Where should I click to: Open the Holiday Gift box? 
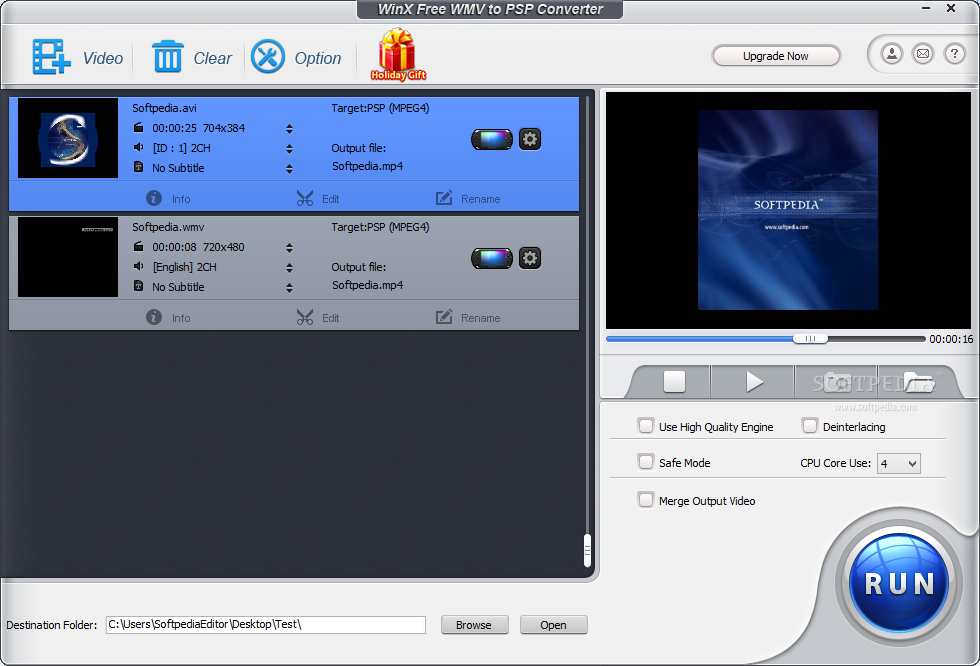click(x=398, y=54)
